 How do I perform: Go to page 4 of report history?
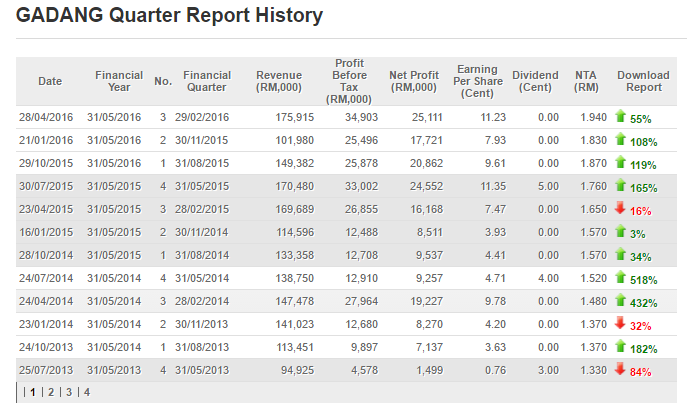[x=87, y=392]
